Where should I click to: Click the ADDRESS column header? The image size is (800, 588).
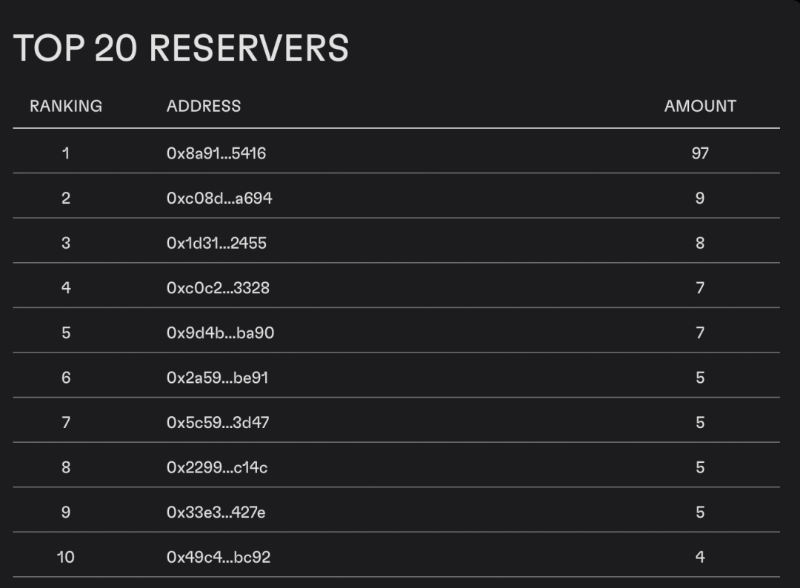[203, 106]
